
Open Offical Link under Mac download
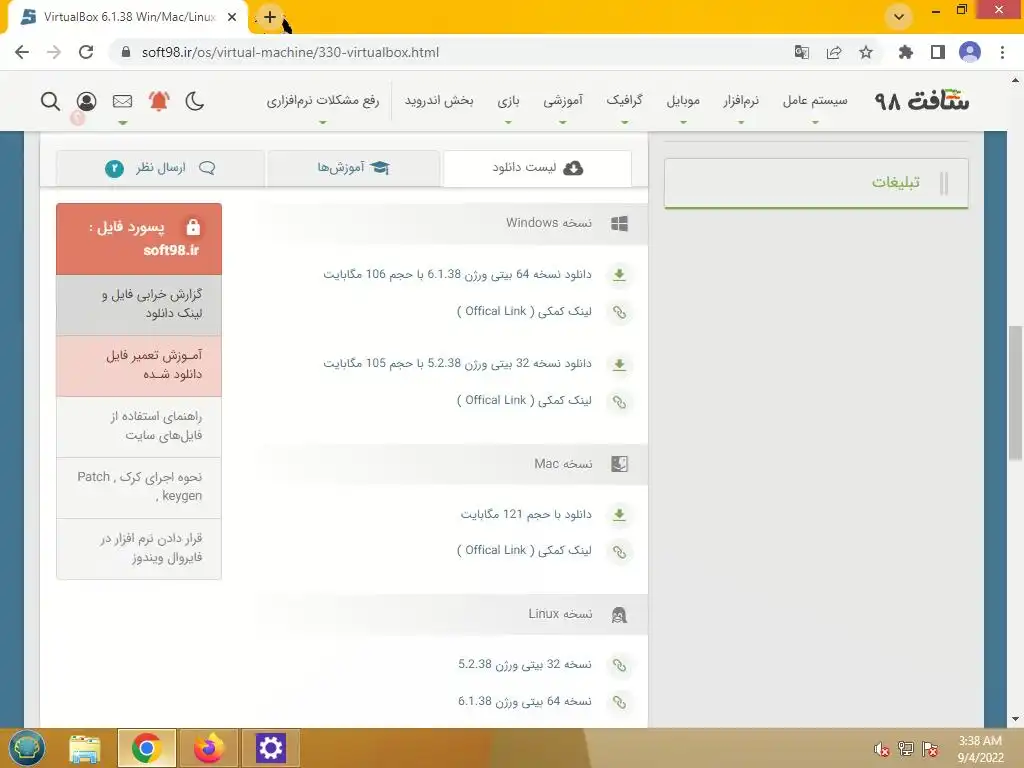point(524,551)
